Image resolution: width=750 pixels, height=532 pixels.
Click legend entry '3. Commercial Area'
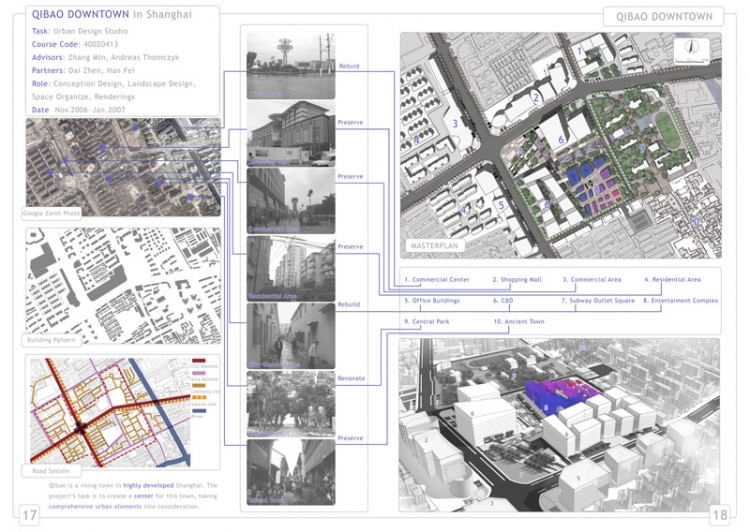pos(592,279)
